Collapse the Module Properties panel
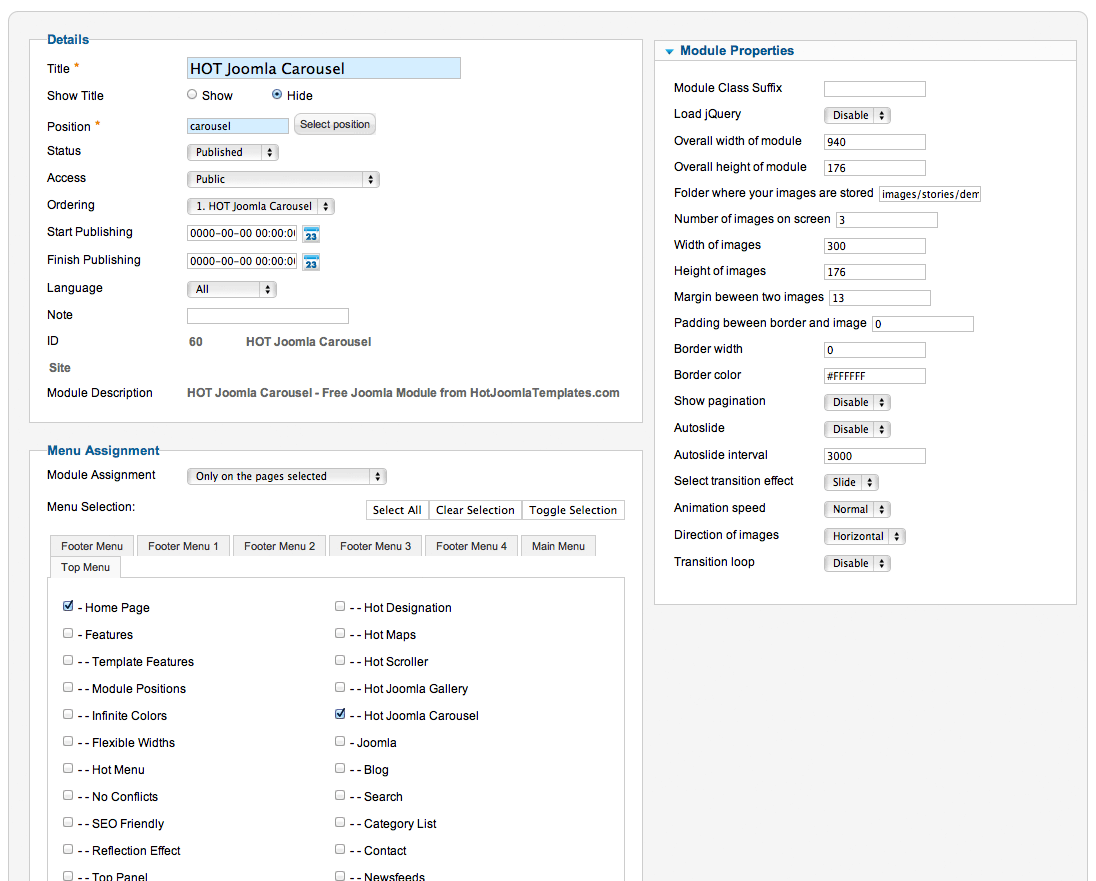1096x881 pixels. [670, 51]
